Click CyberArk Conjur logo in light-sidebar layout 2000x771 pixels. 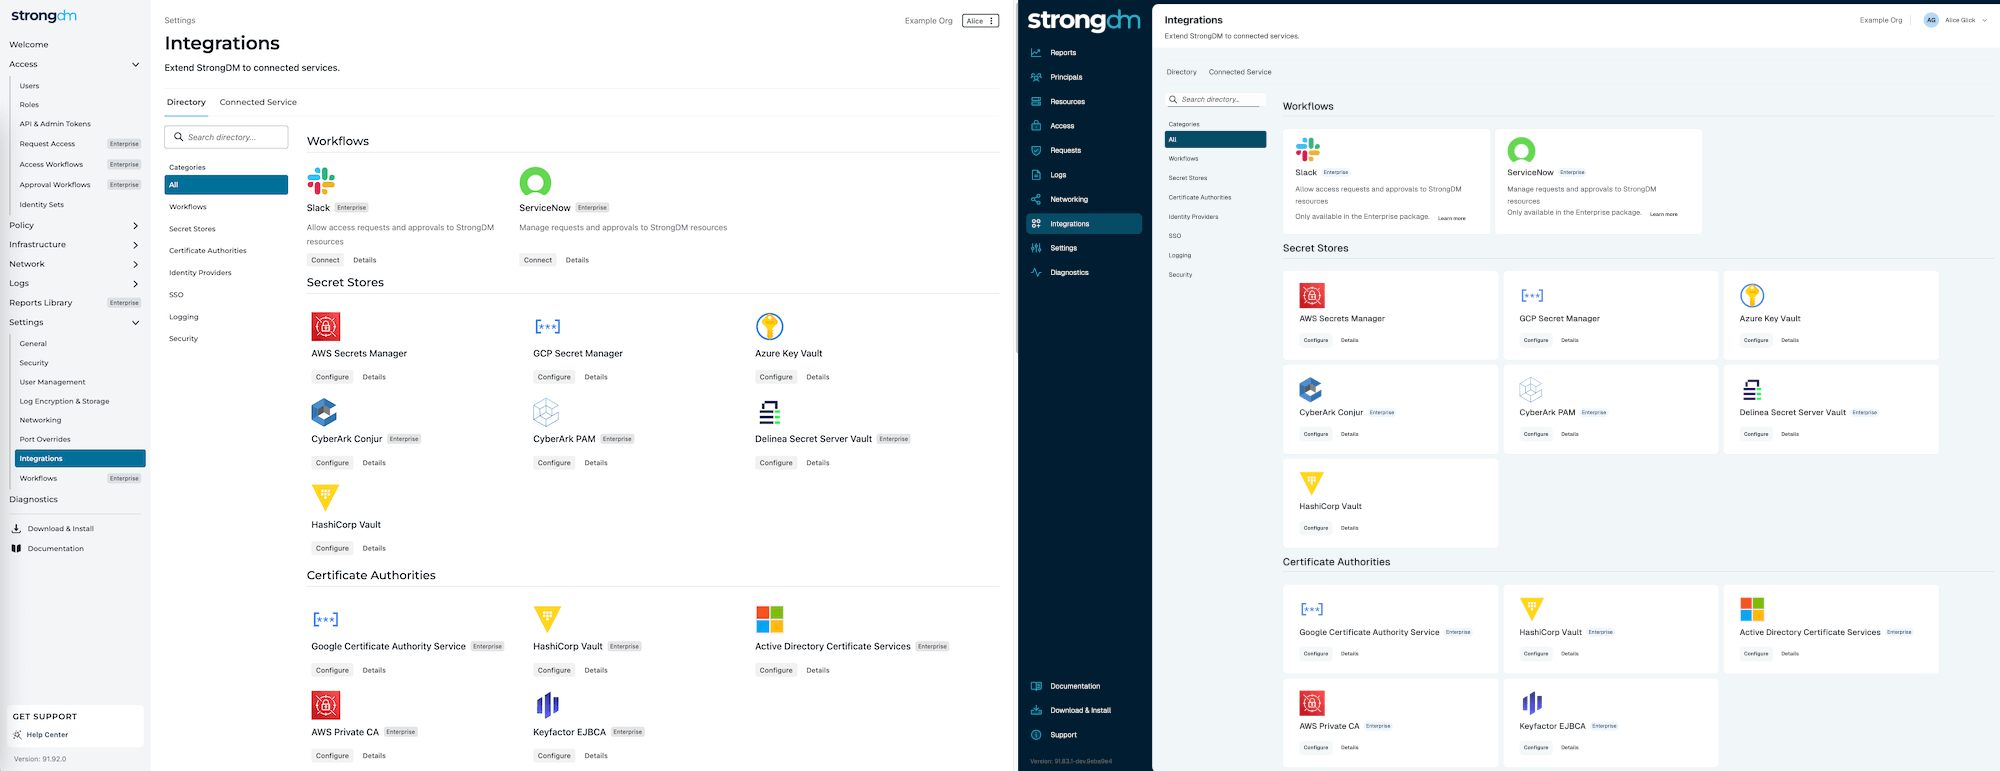click(324, 412)
